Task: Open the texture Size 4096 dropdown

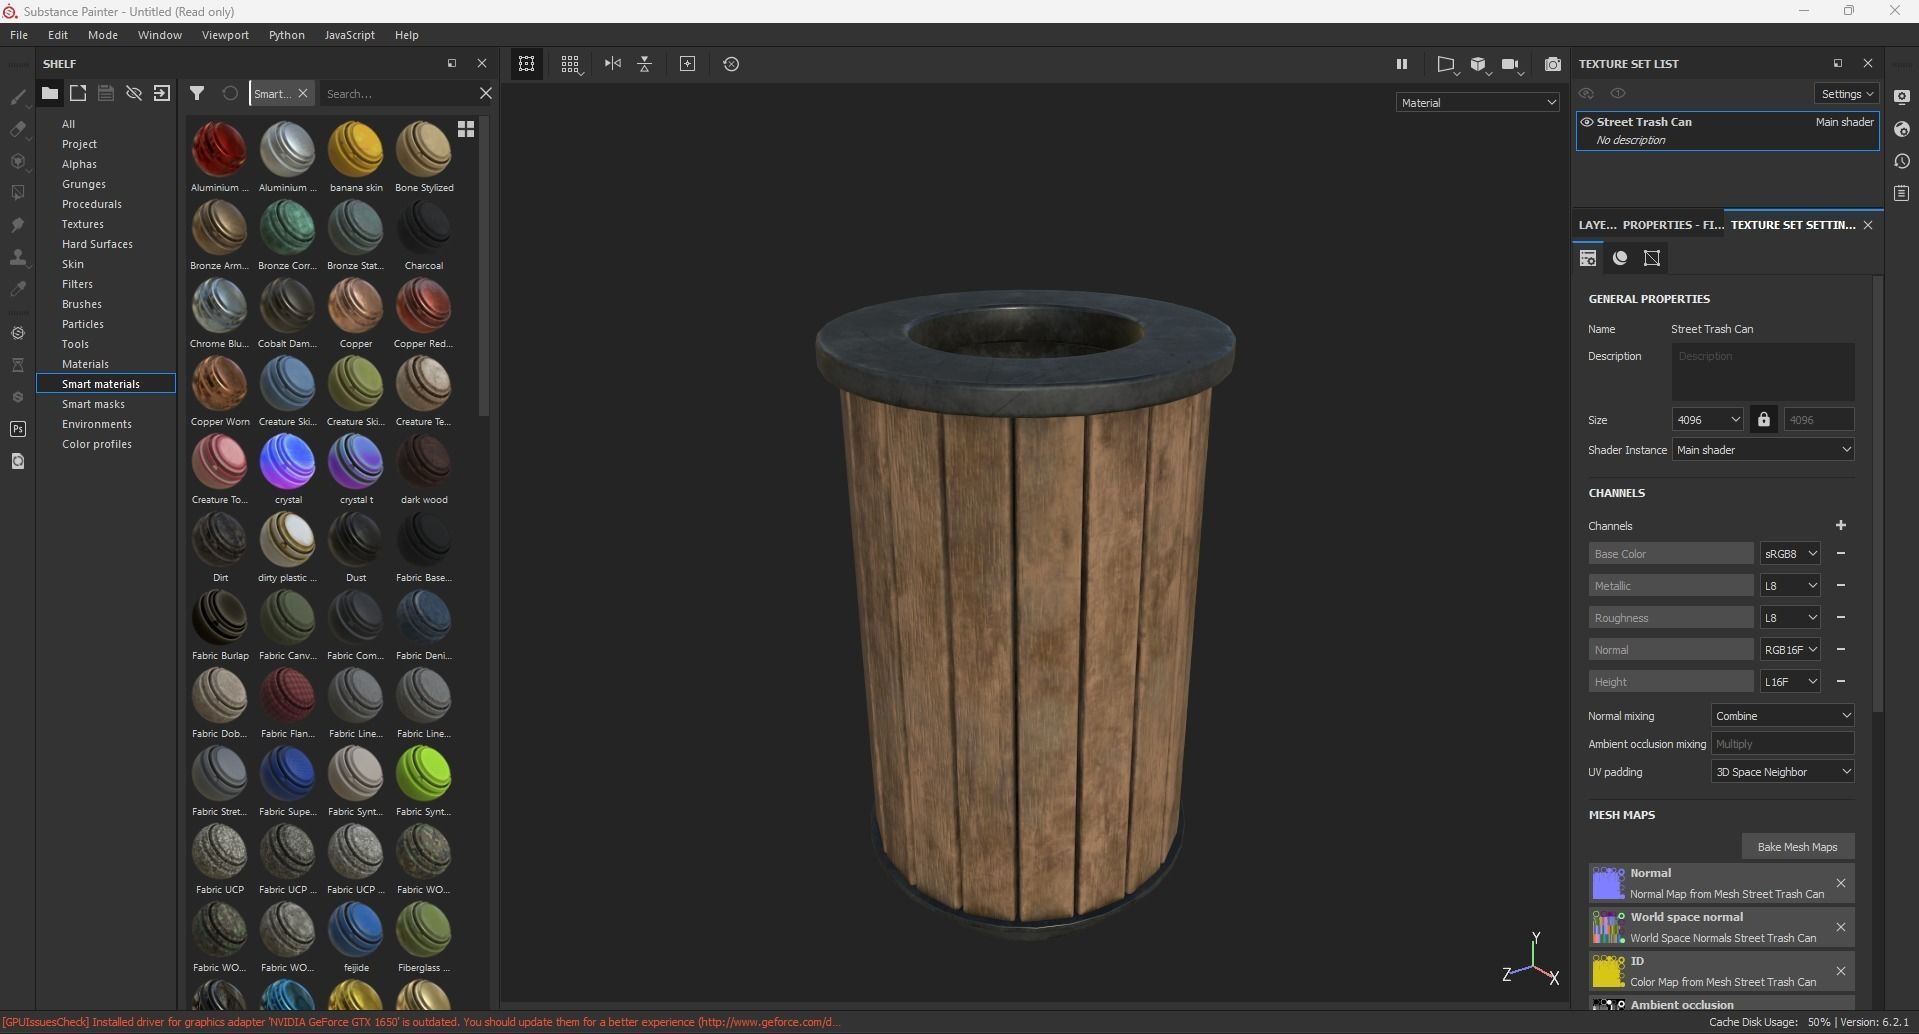Action: pos(1708,420)
